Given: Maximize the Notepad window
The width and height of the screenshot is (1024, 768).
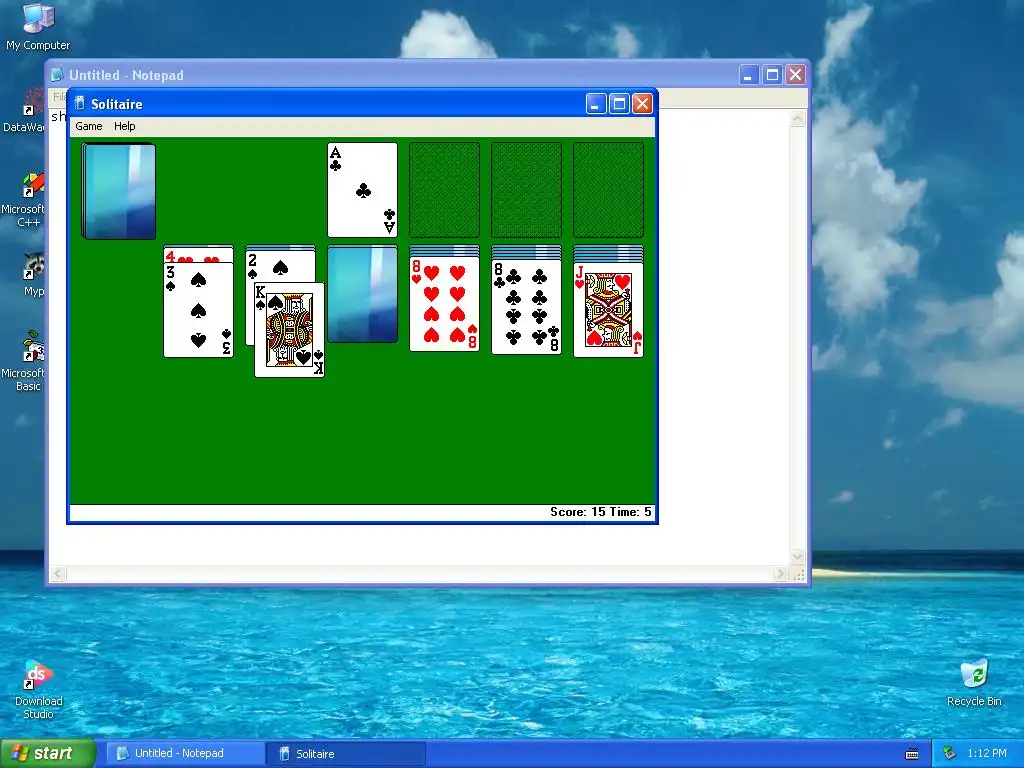Looking at the screenshot, I should click(x=772, y=75).
